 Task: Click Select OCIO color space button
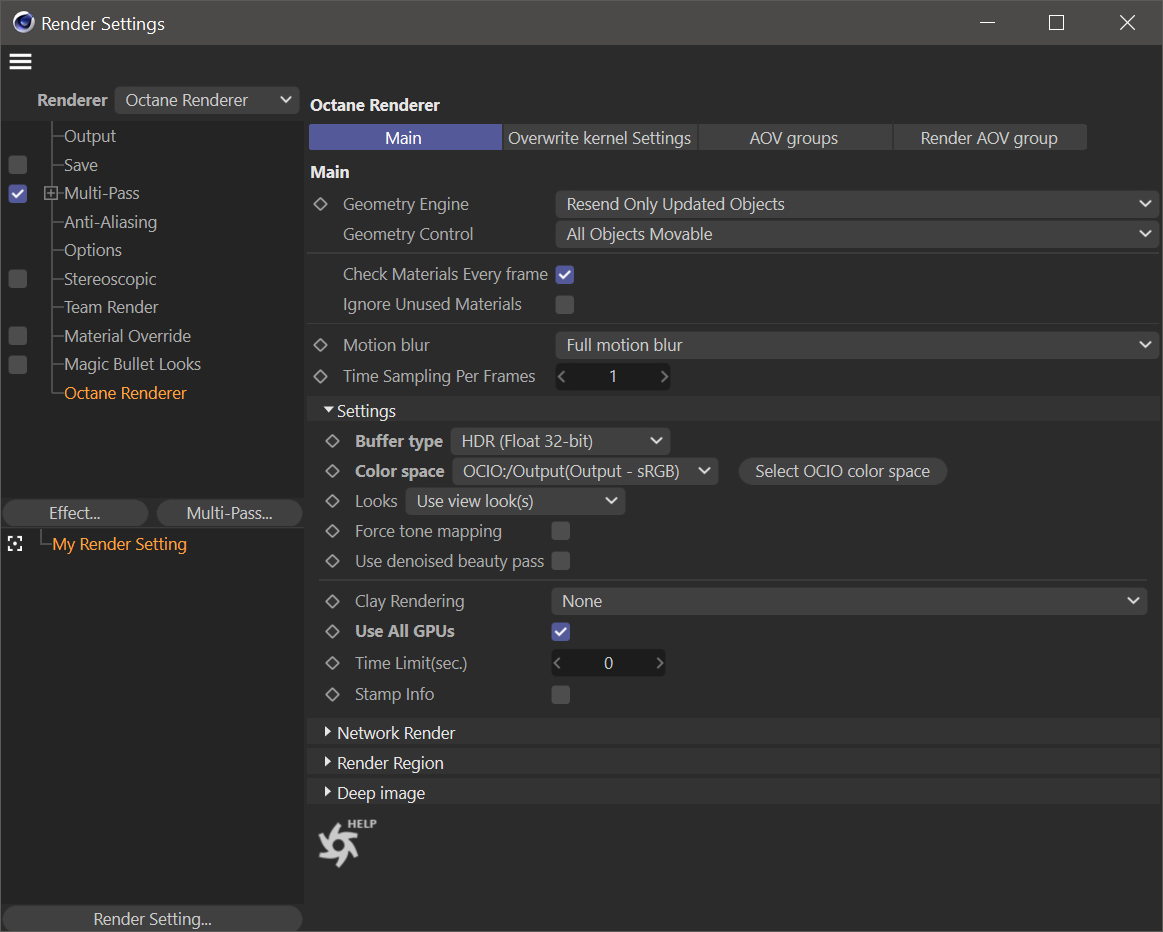[842, 471]
